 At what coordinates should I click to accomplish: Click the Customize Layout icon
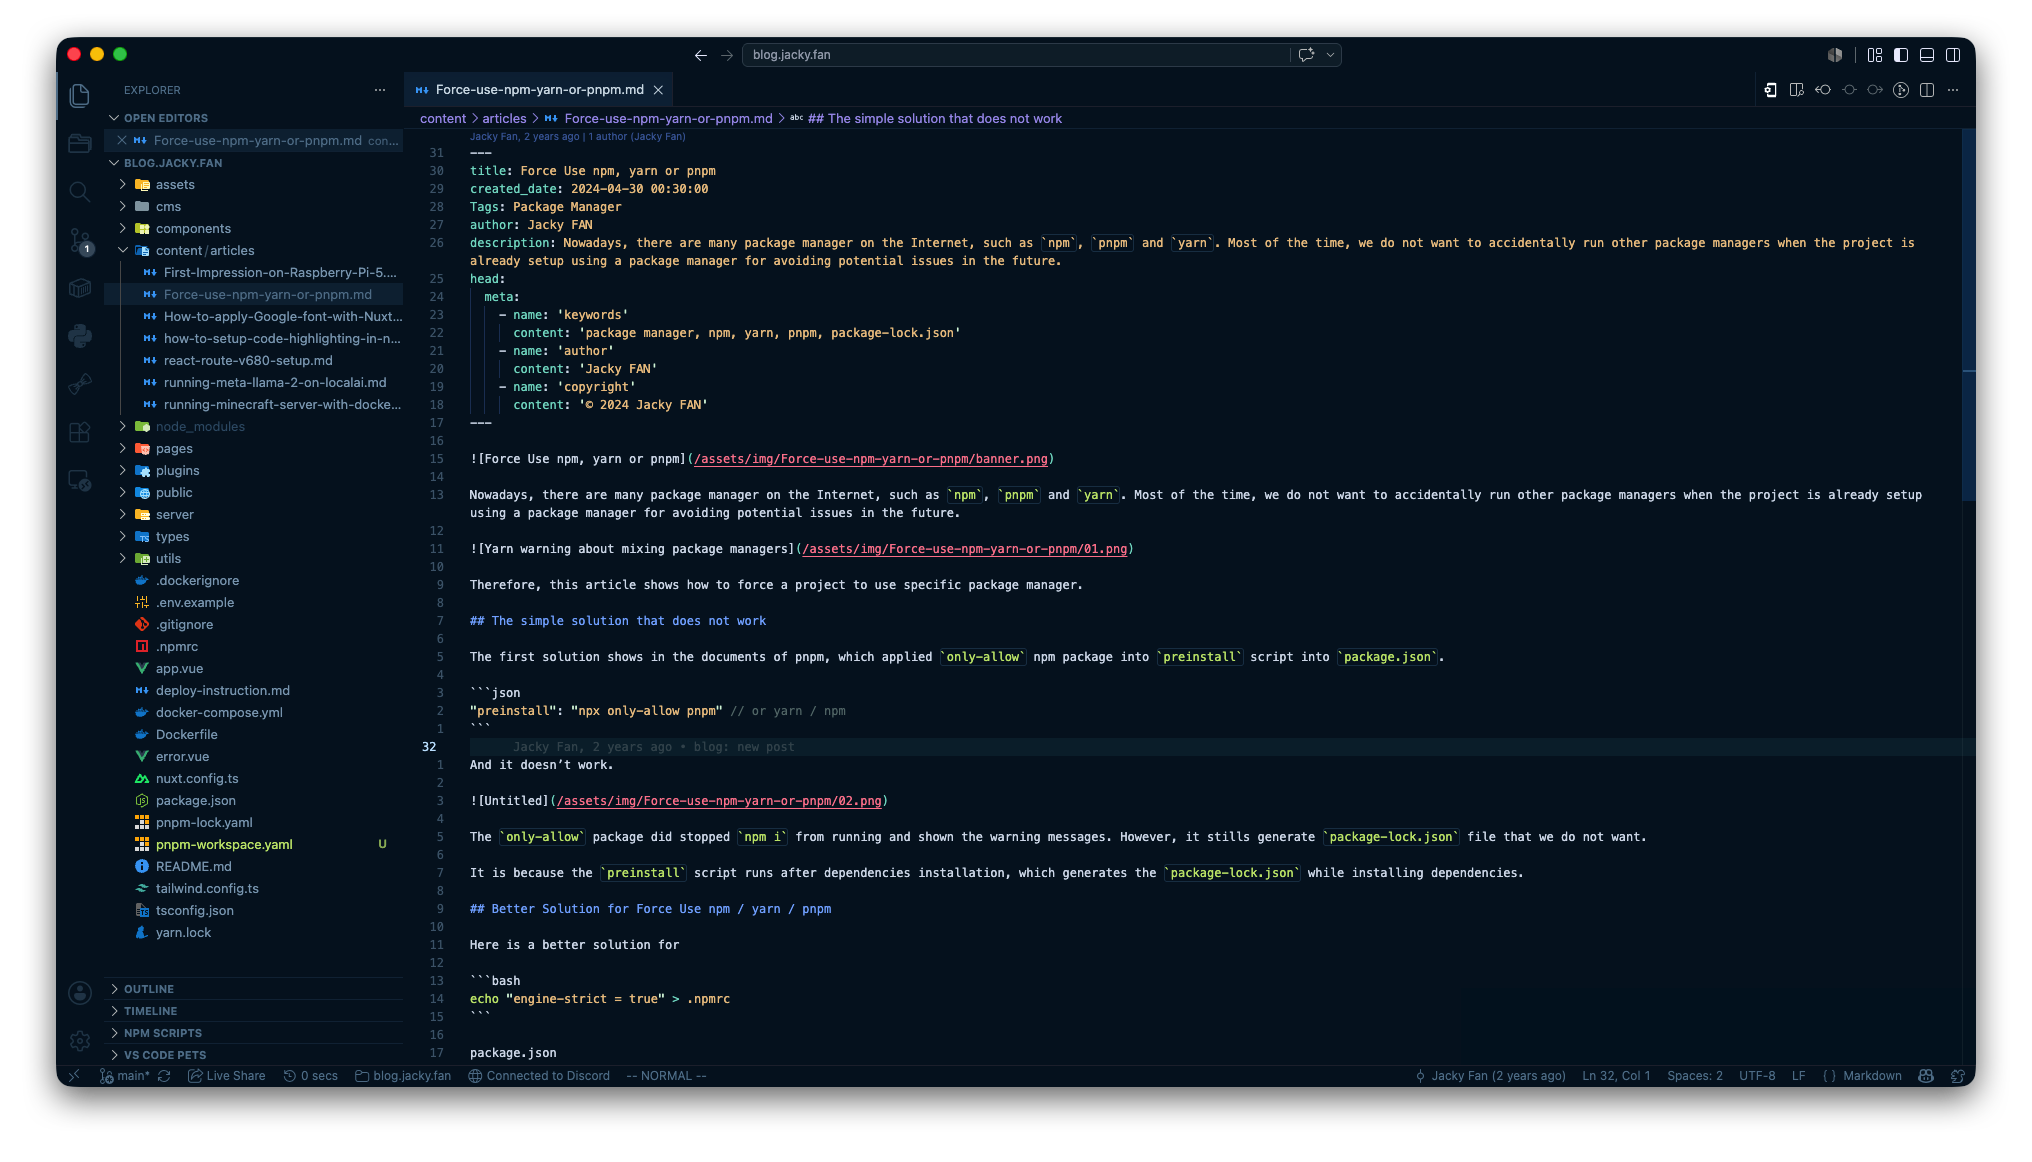[x=1875, y=55]
